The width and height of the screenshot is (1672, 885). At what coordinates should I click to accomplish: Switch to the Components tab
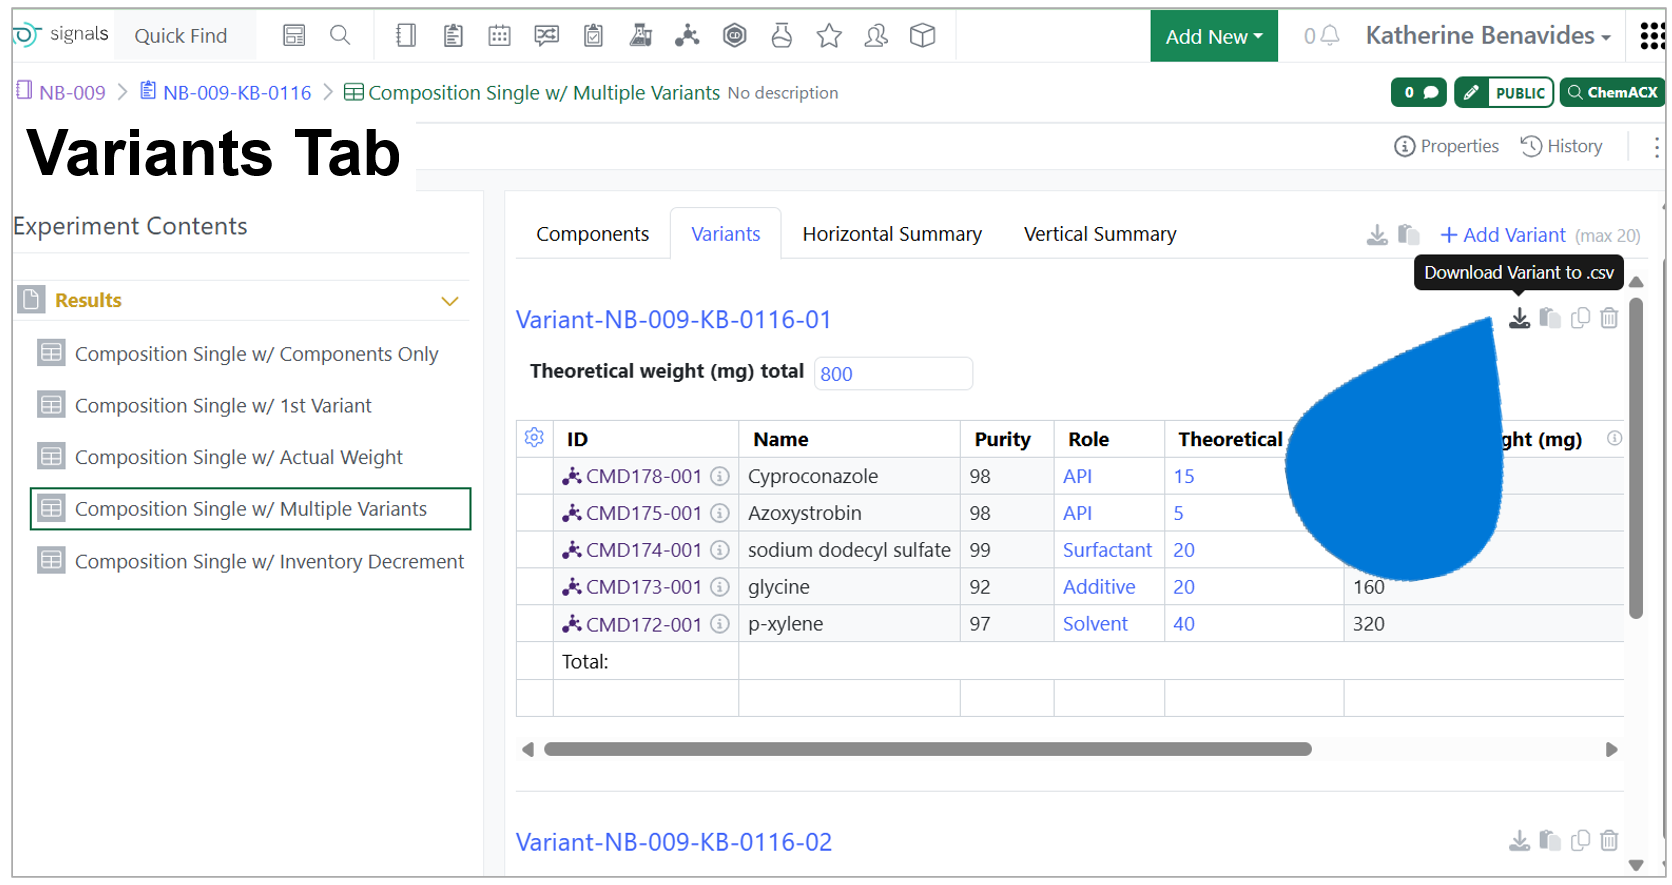[x=592, y=234]
